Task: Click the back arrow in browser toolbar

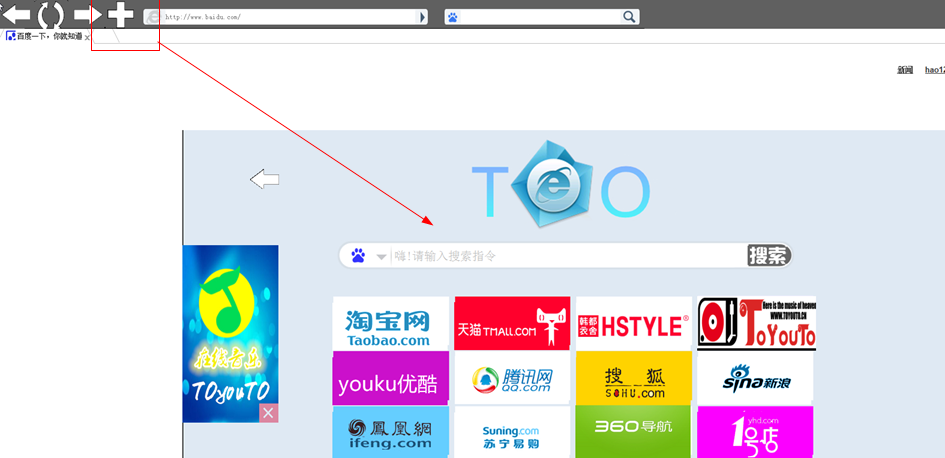Action: pos(16,15)
